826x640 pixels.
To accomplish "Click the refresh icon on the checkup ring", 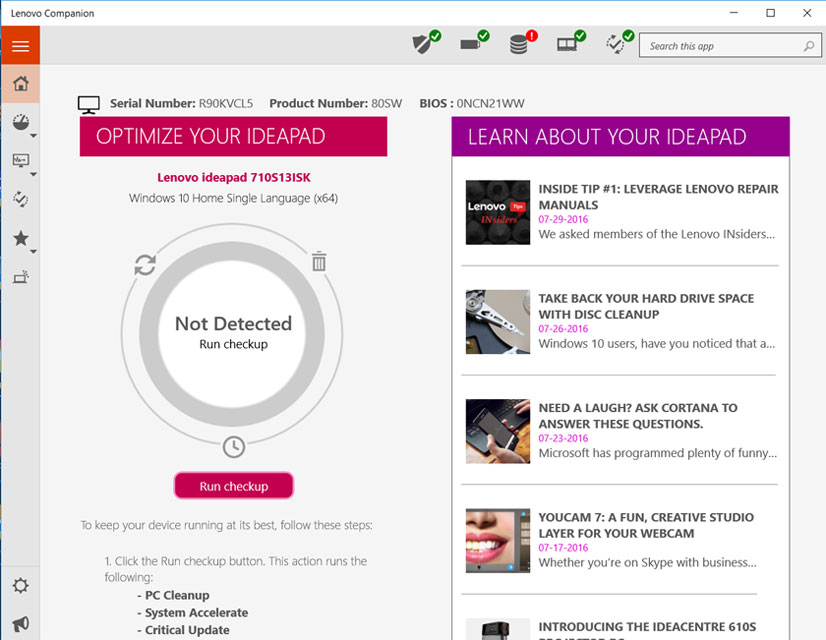I will [145, 264].
